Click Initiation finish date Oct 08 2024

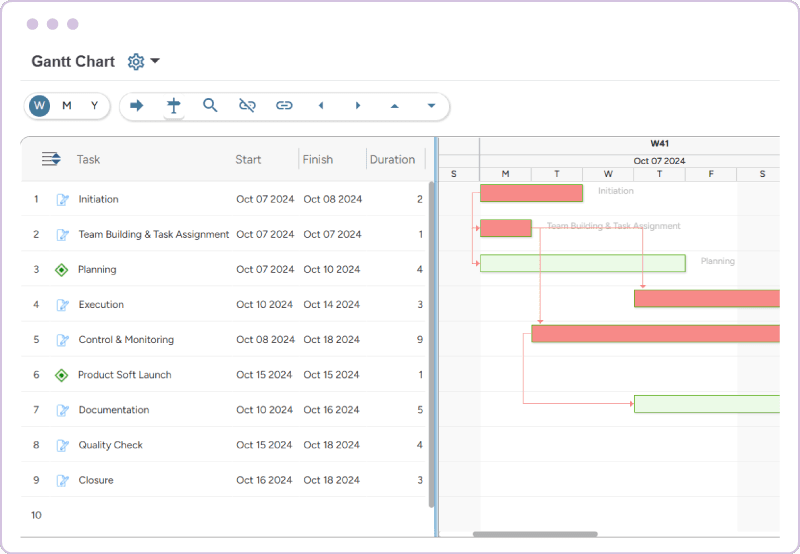[333, 199]
